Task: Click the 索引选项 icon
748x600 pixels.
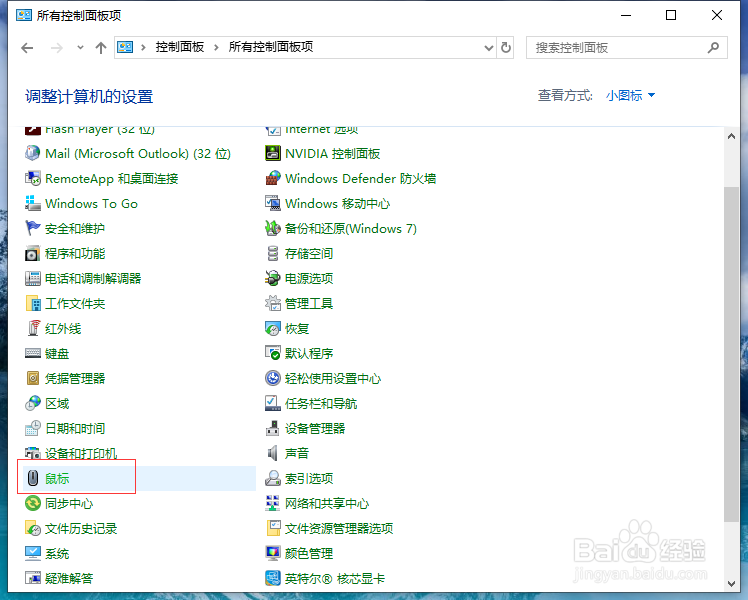Action: click(x=272, y=478)
